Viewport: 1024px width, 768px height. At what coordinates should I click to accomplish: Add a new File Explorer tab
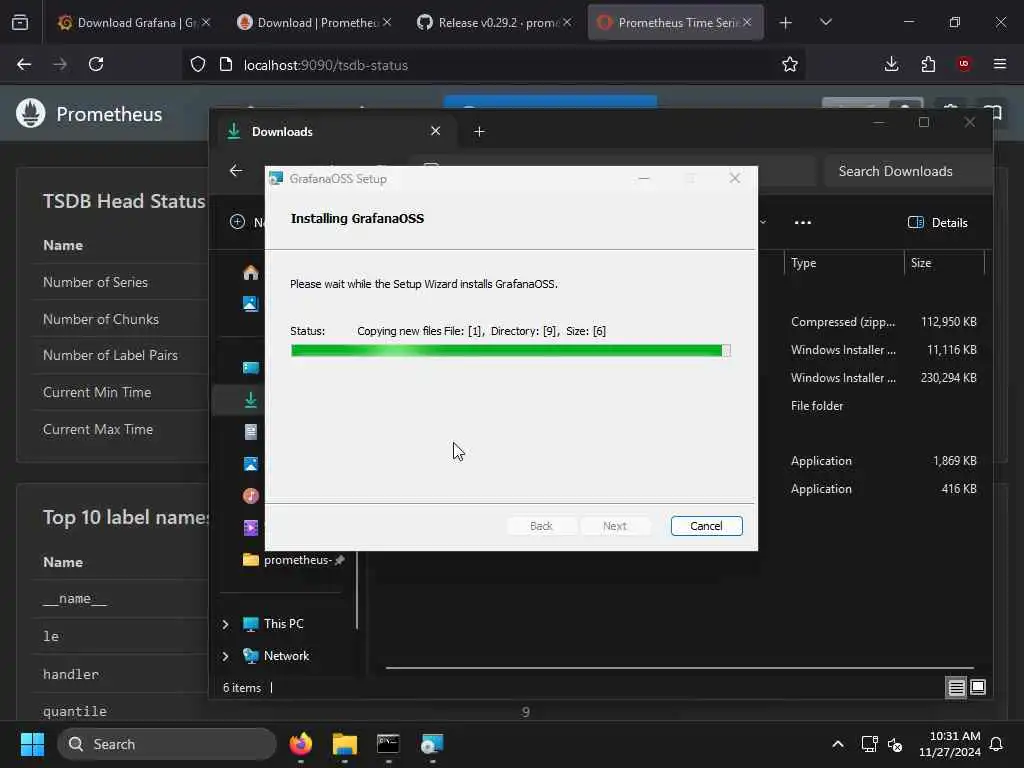(479, 131)
